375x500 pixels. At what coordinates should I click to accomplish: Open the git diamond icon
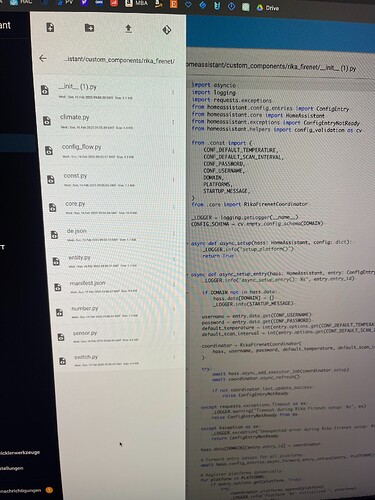(x=167, y=30)
